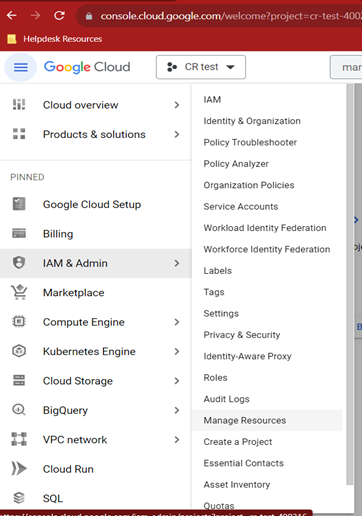Open Settings submenu item
The height and width of the screenshot is (516, 362).
pos(221,313)
